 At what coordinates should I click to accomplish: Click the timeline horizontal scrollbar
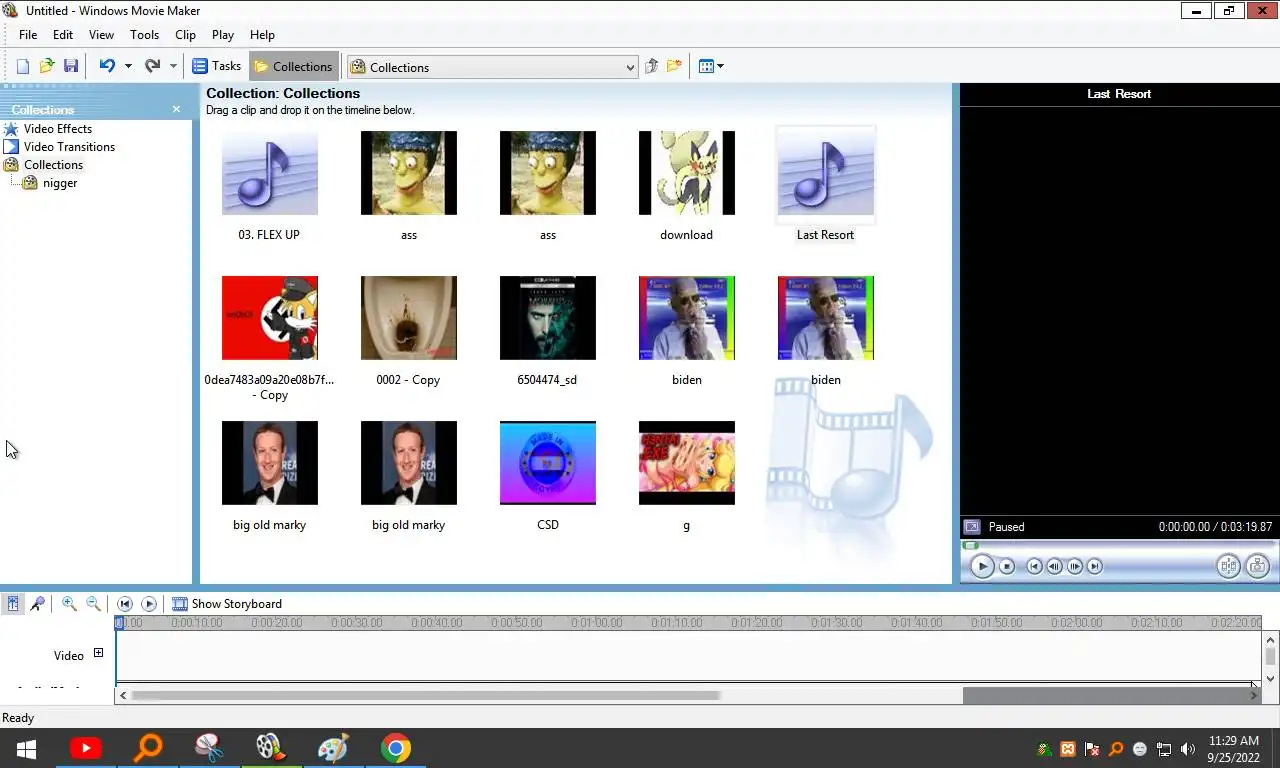click(x=425, y=695)
